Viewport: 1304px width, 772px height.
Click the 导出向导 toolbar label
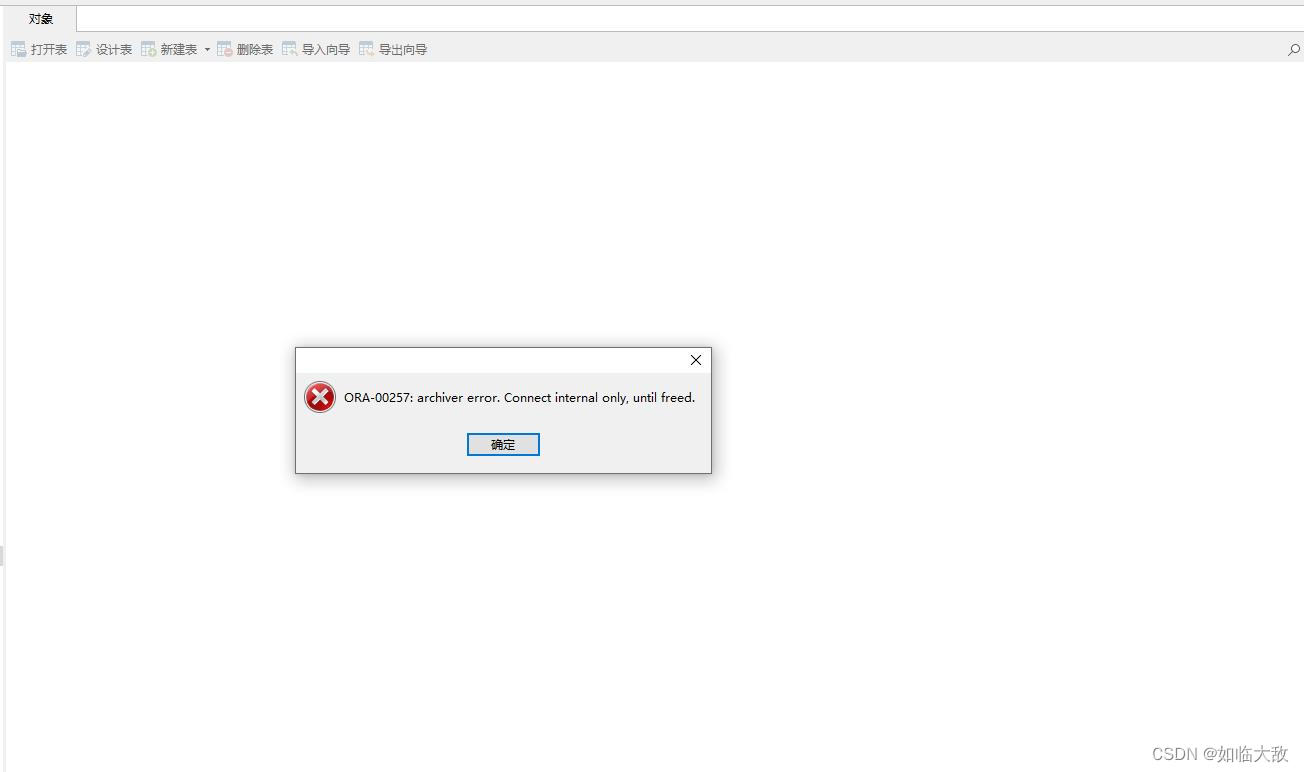click(x=403, y=49)
